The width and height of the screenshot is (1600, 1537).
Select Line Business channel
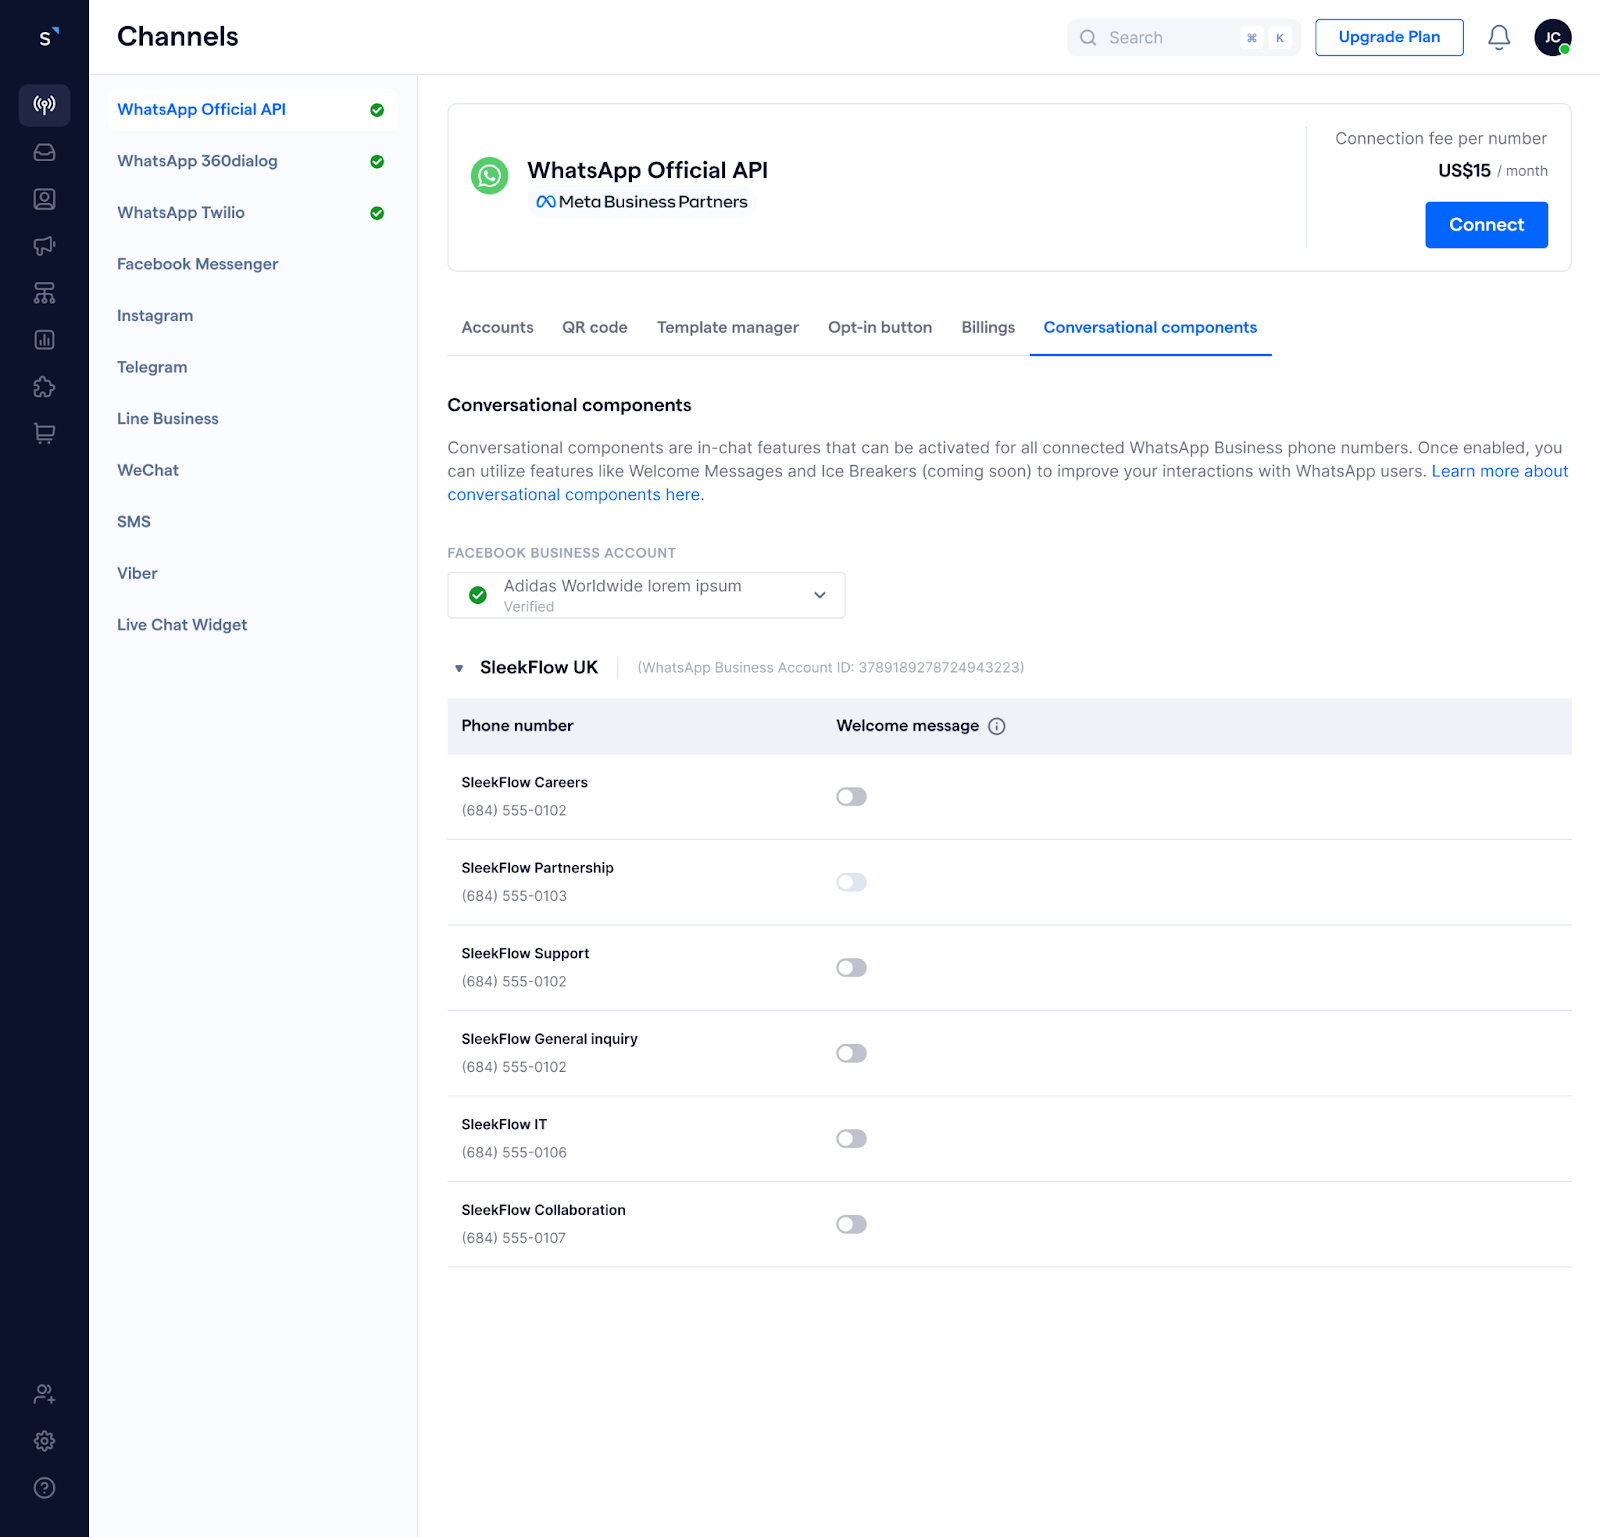[x=252, y=419]
